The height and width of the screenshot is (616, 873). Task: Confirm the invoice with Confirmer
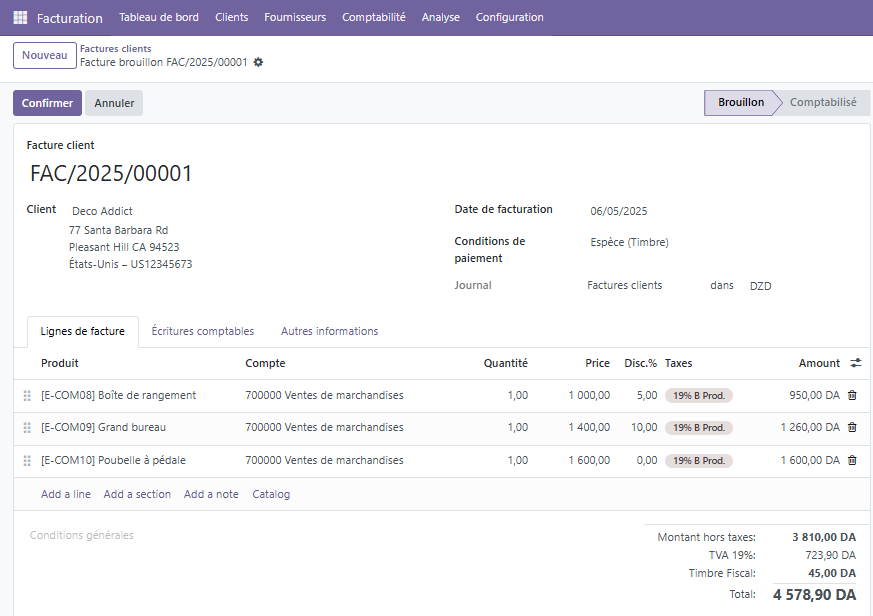[x=47, y=103]
